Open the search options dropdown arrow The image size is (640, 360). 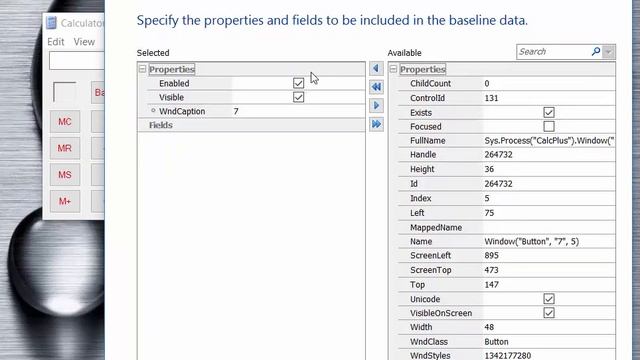(x=609, y=52)
